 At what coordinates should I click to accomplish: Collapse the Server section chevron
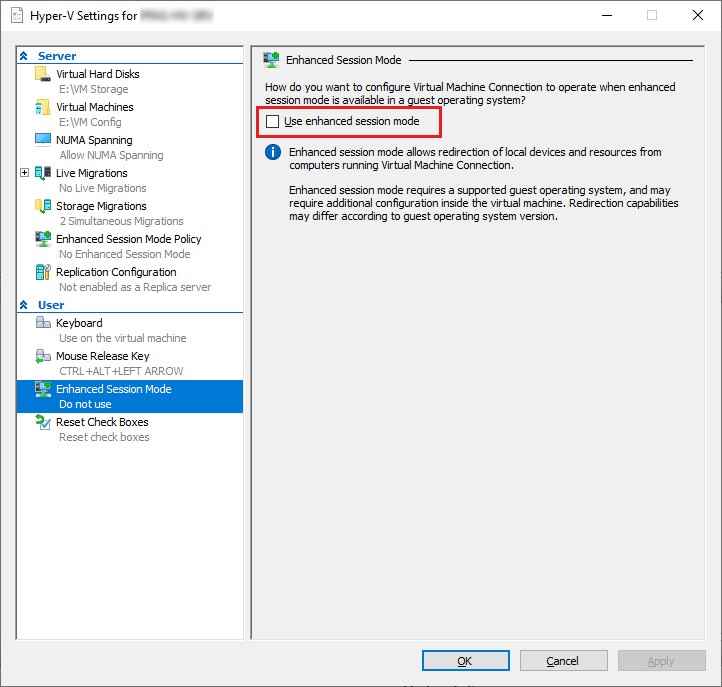click(24, 56)
